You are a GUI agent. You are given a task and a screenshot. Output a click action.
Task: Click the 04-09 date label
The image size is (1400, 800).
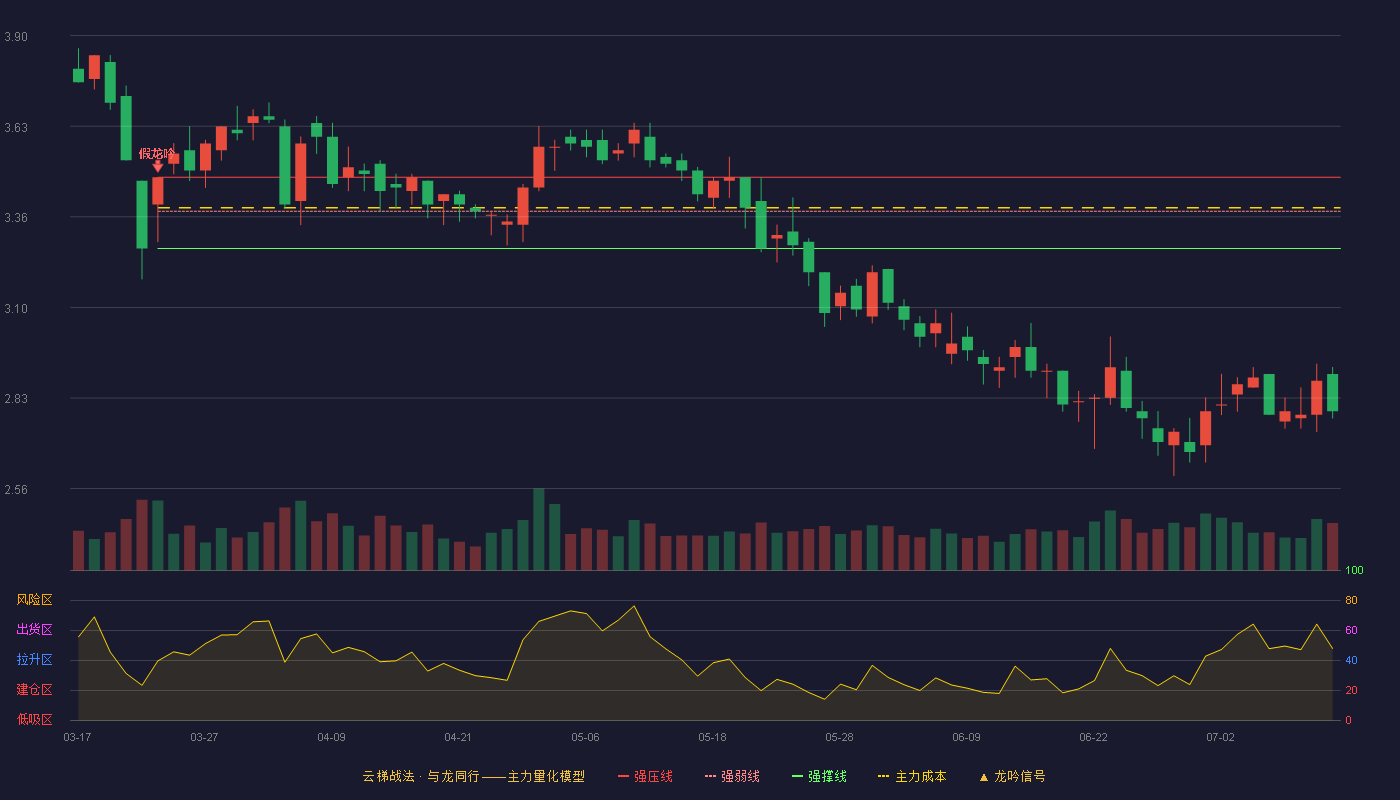pos(331,737)
